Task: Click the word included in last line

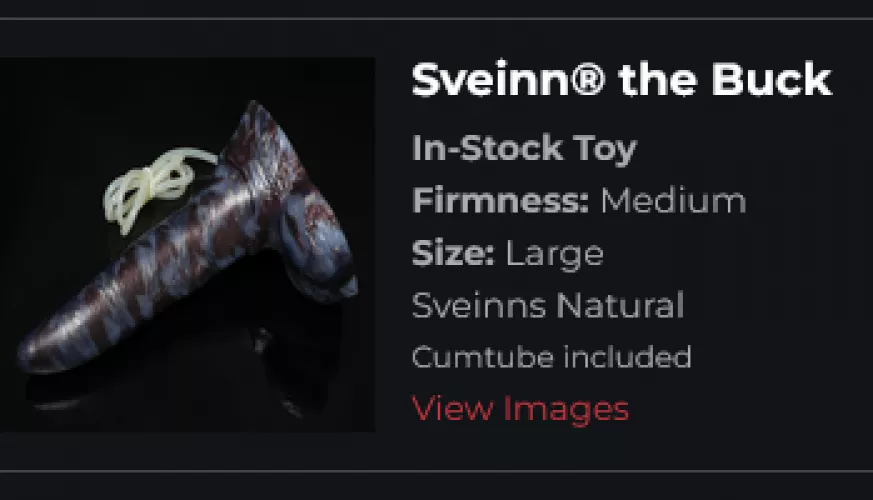Action: (x=627, y=357)
